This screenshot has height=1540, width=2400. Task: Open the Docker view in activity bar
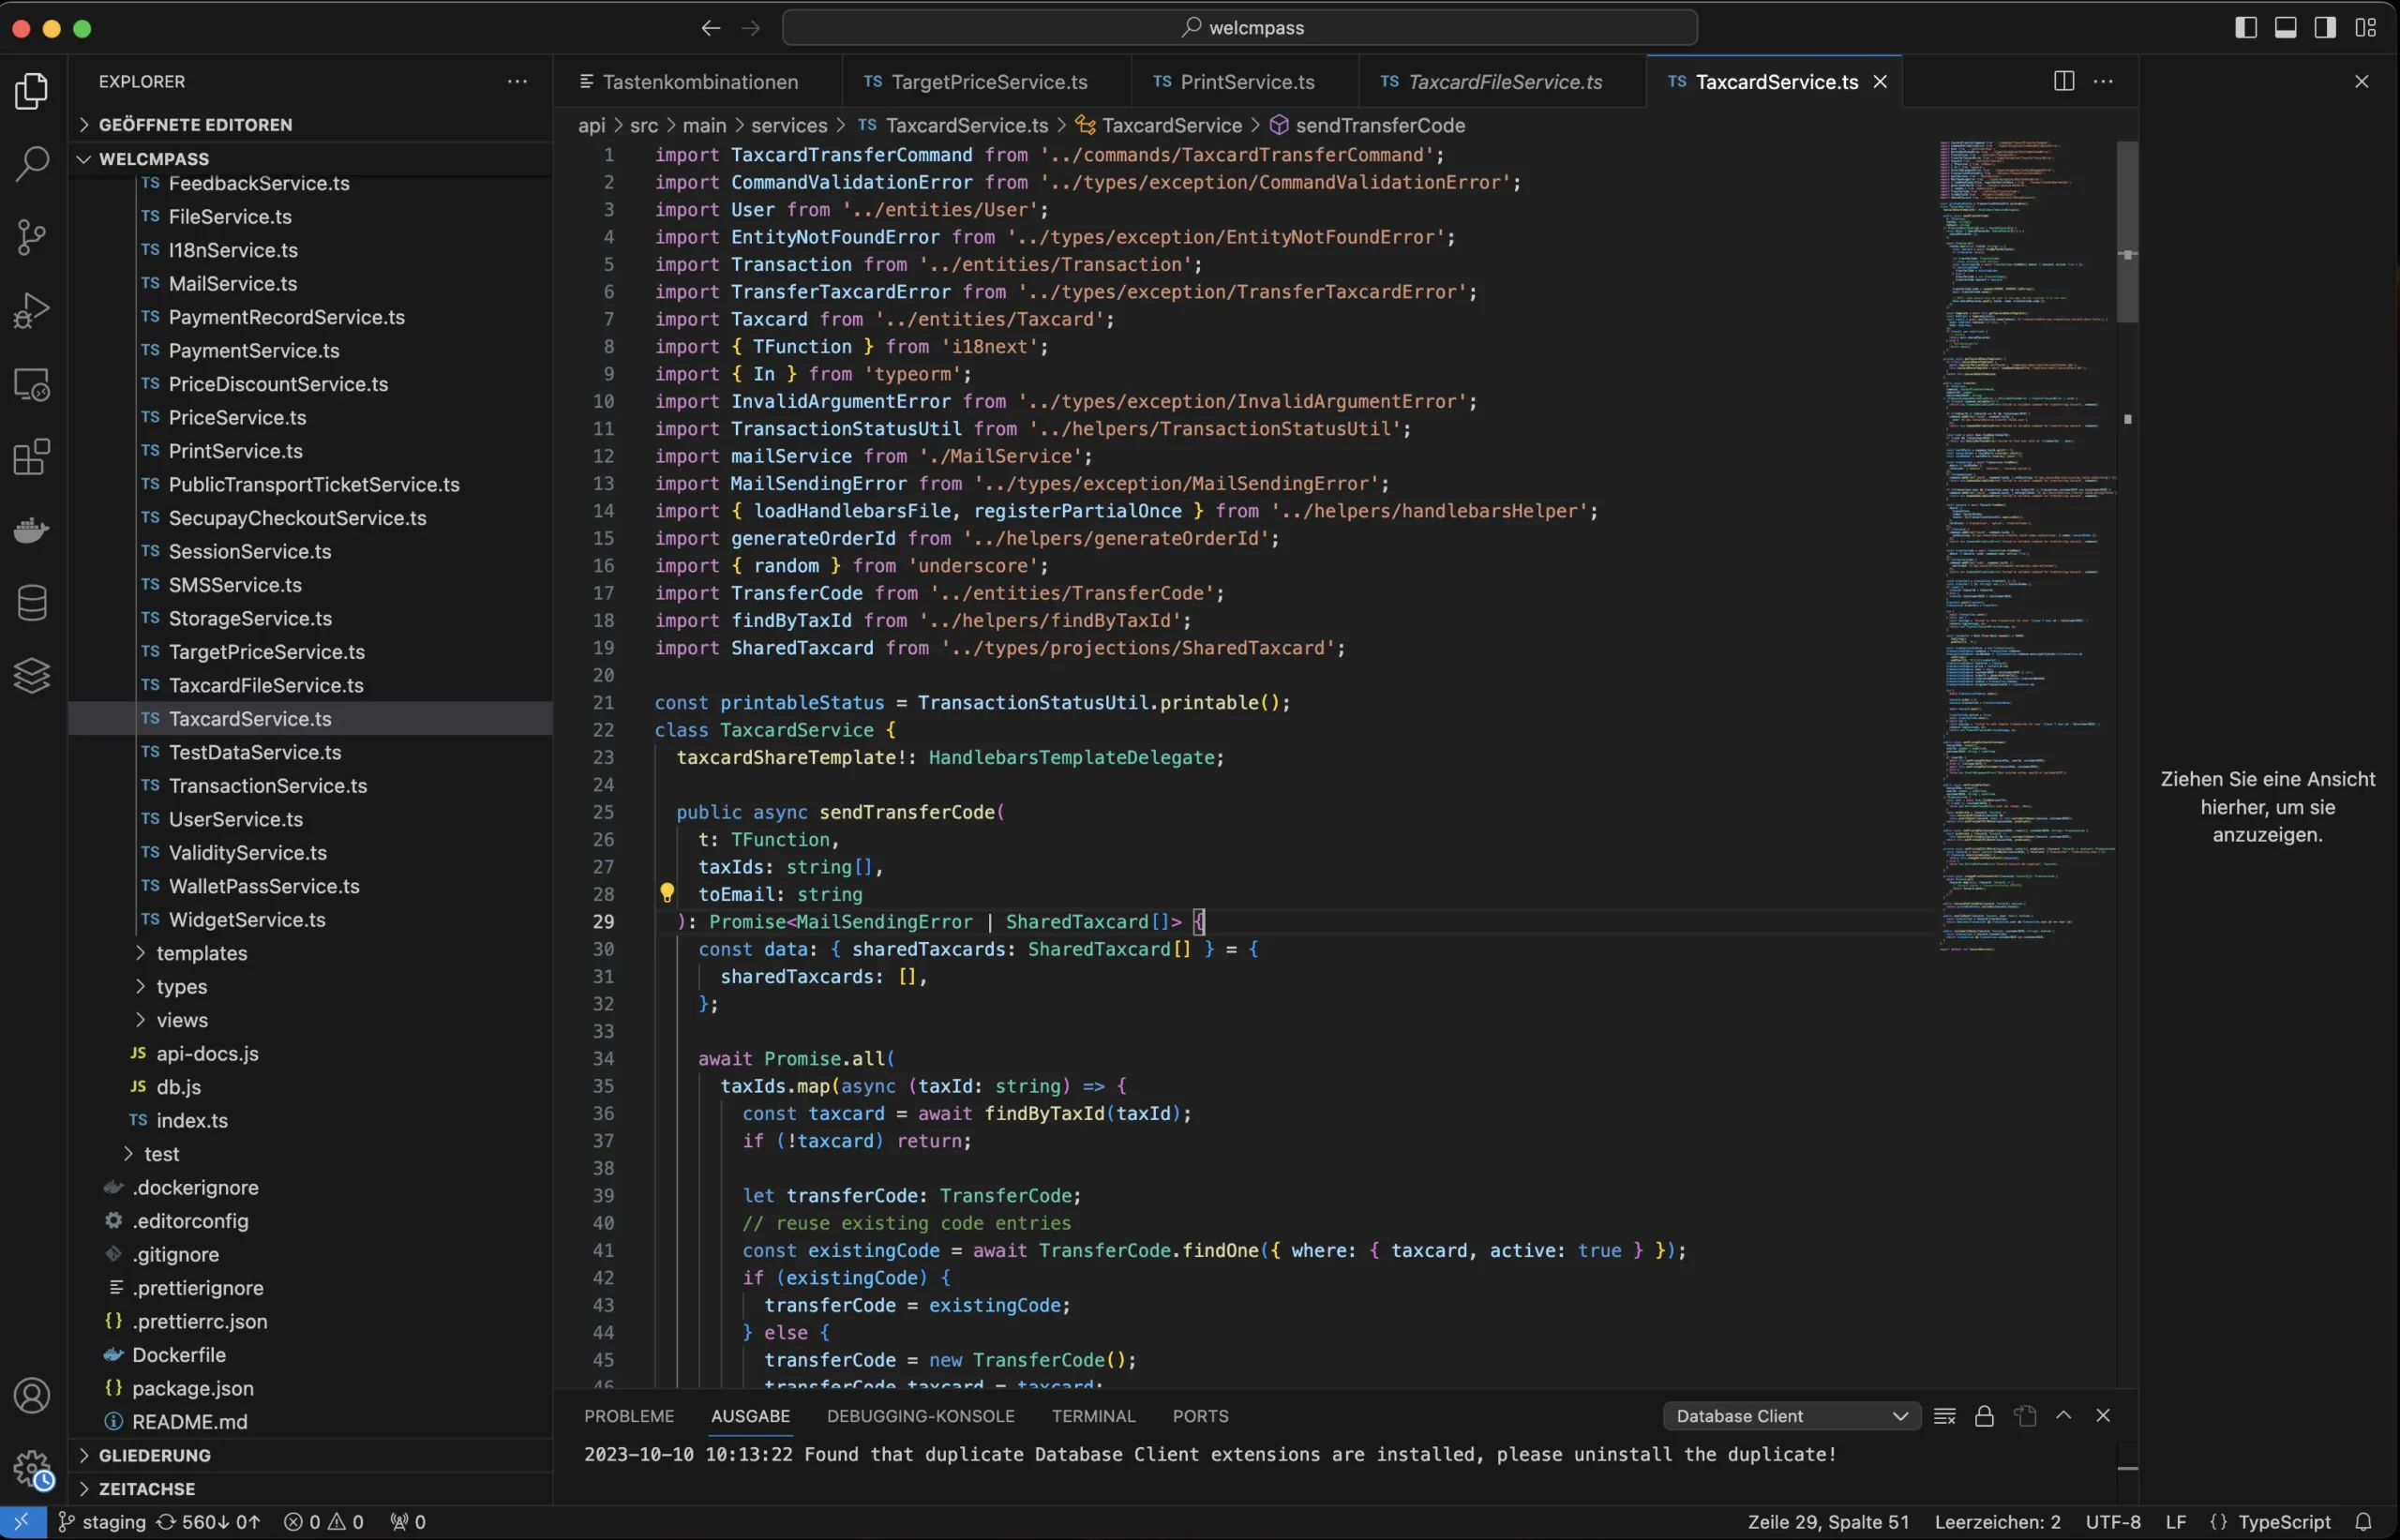click(x=32, y=530)
